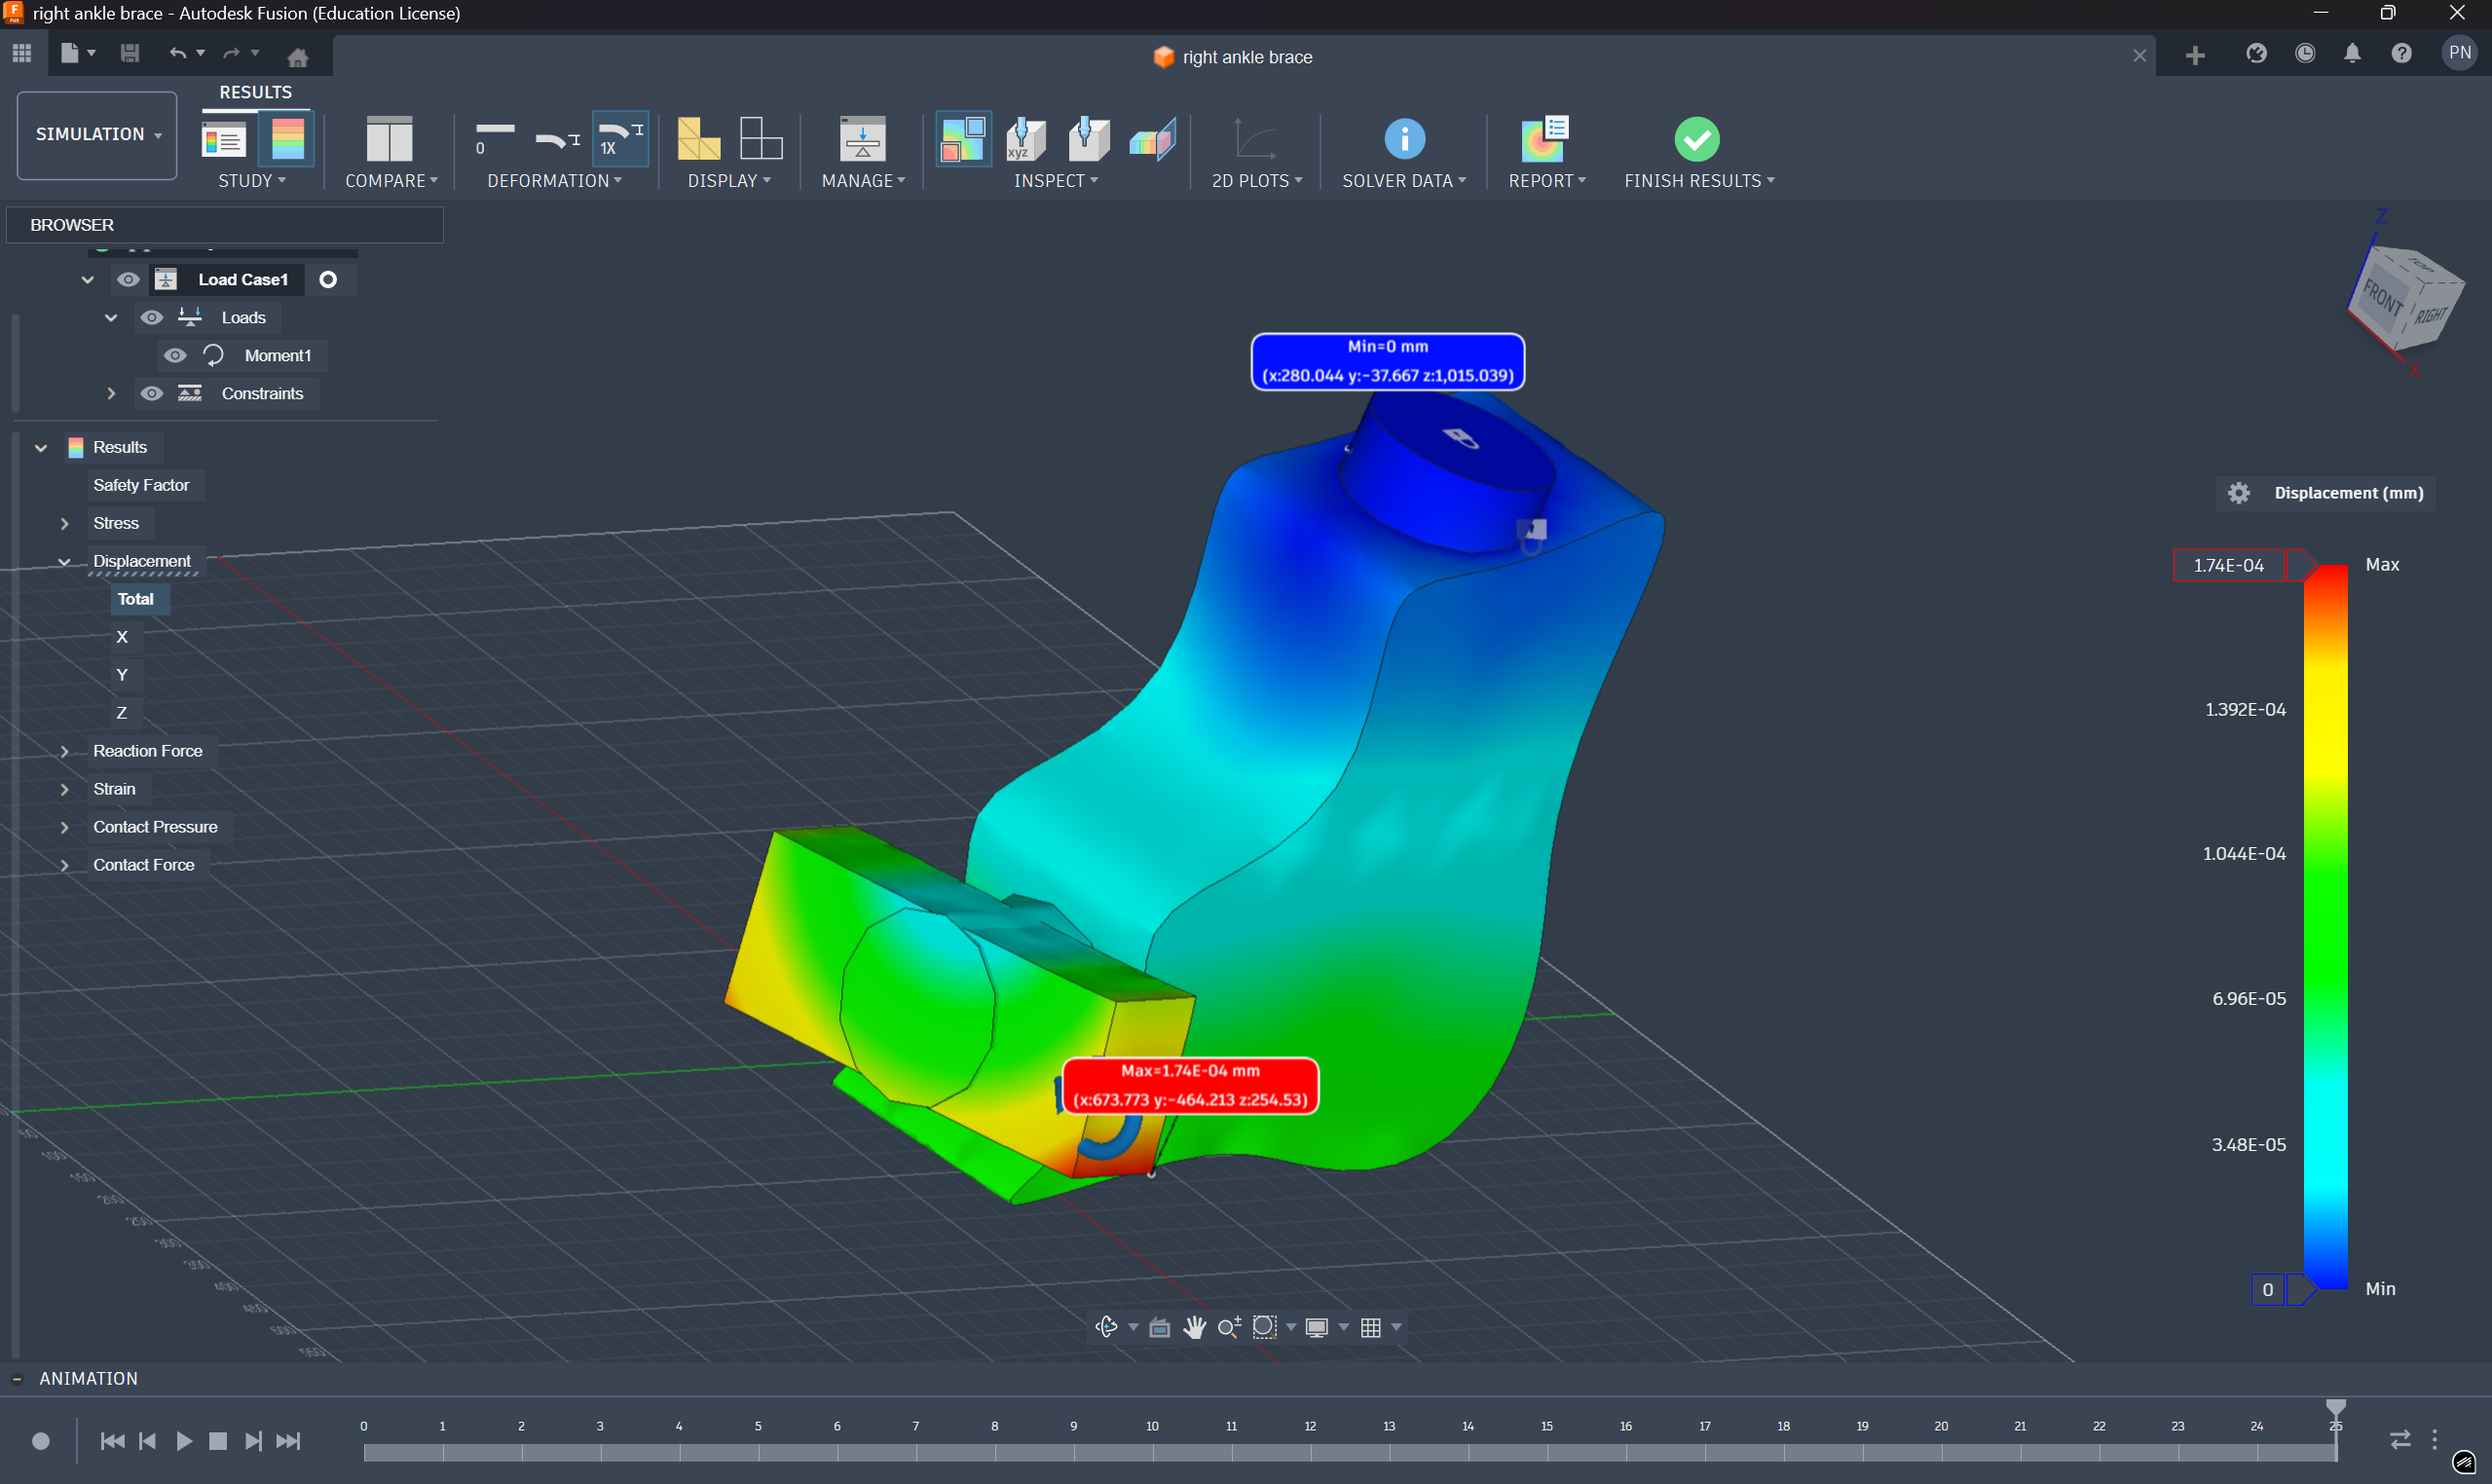Select the Pan tool in navigation bar
This screenshot has height=1484, width=2492.
(x=1195, y=1327)
